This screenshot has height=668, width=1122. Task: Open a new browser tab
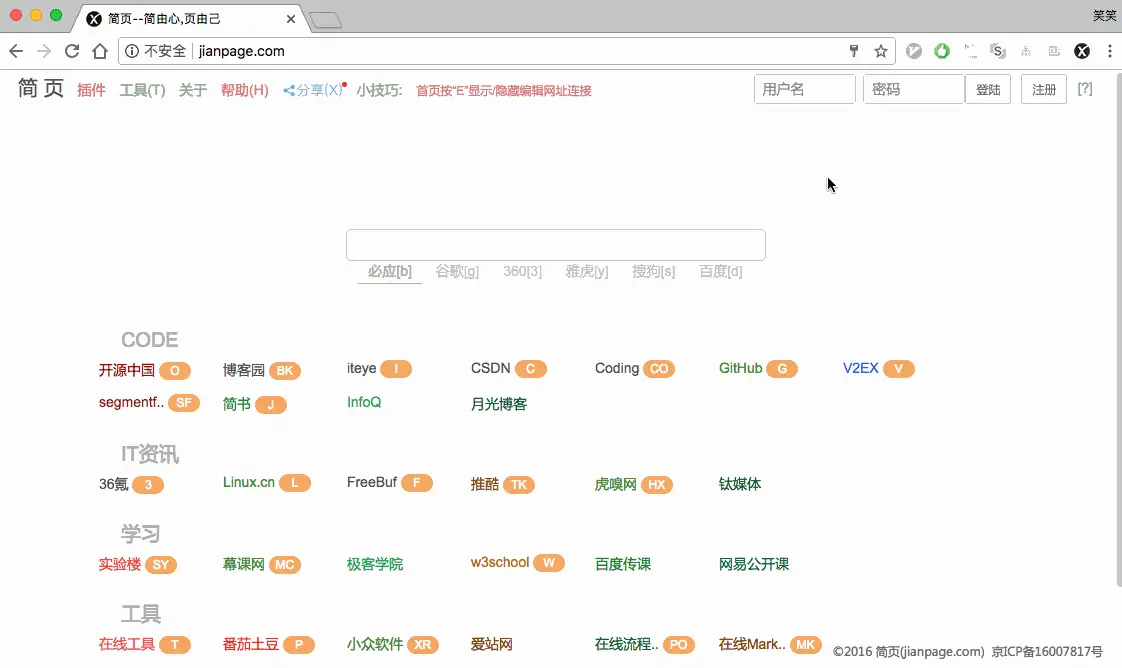[326, 20]
